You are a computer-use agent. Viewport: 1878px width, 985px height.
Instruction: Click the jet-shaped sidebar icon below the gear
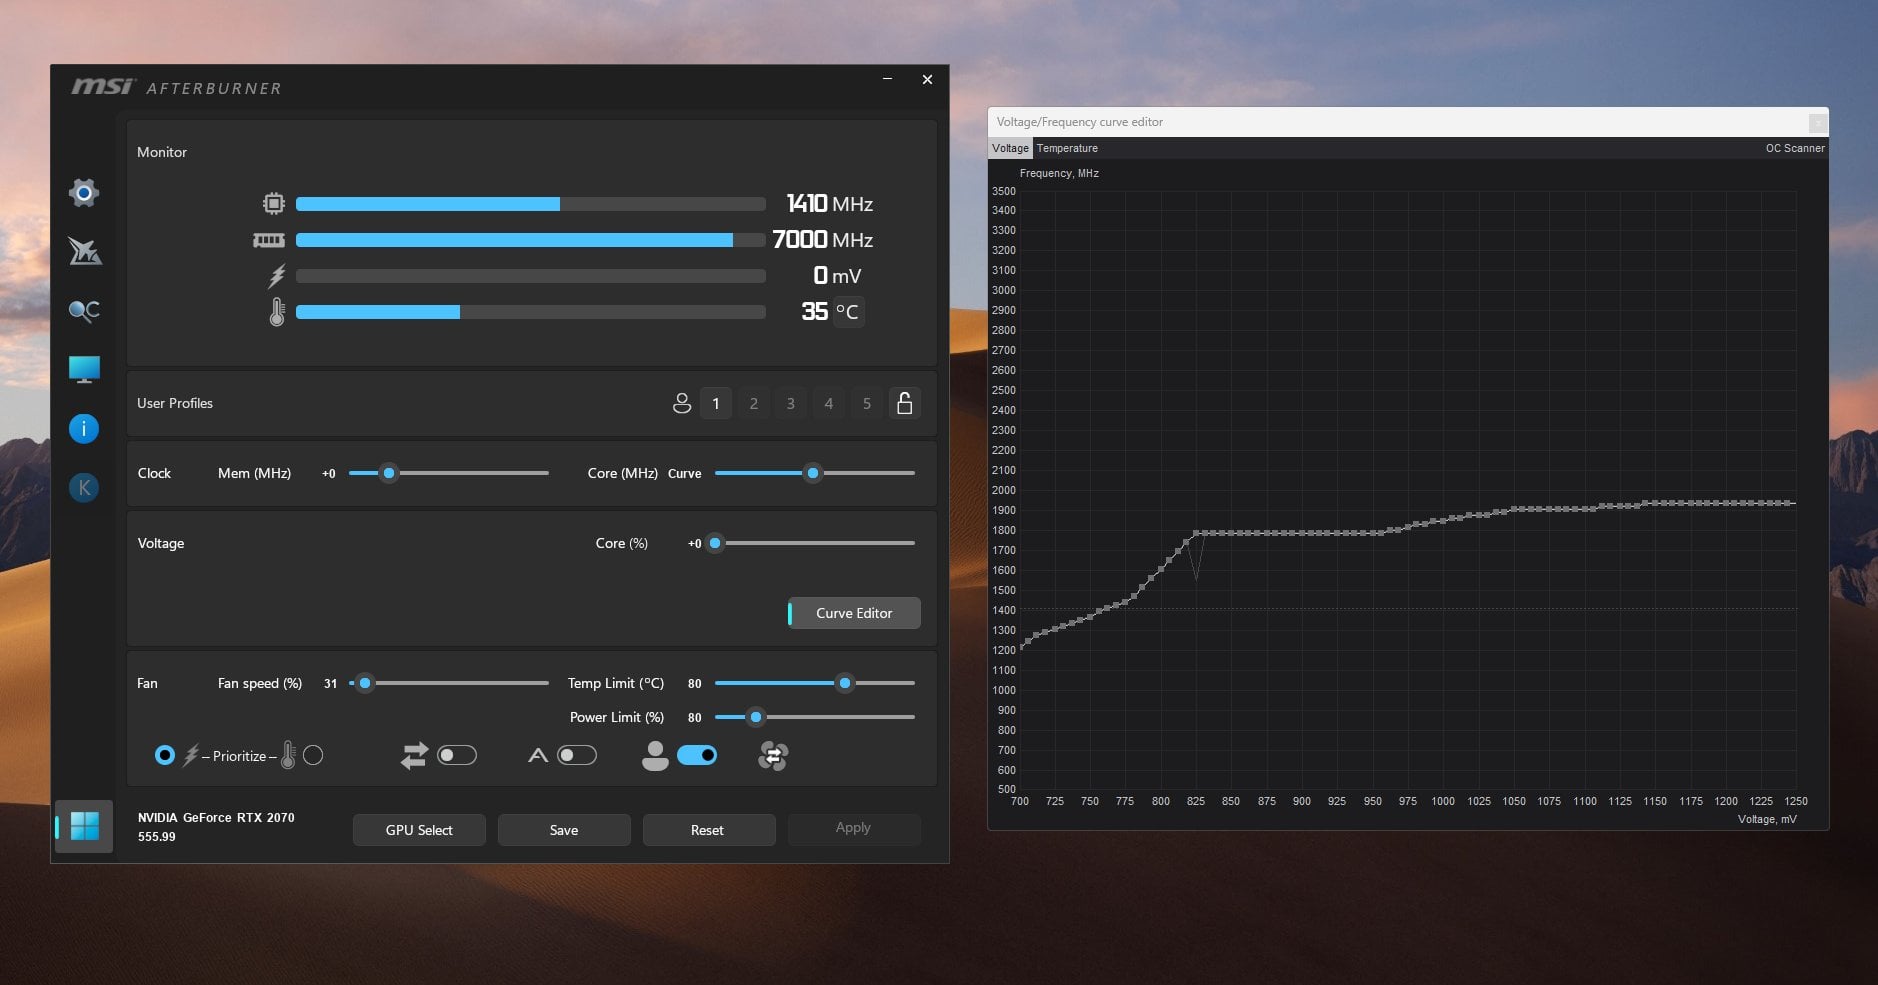(x=84, y=251)
